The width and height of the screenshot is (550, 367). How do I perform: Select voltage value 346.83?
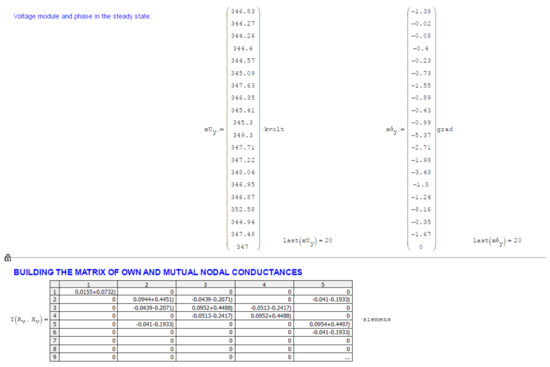pos(243,11)
